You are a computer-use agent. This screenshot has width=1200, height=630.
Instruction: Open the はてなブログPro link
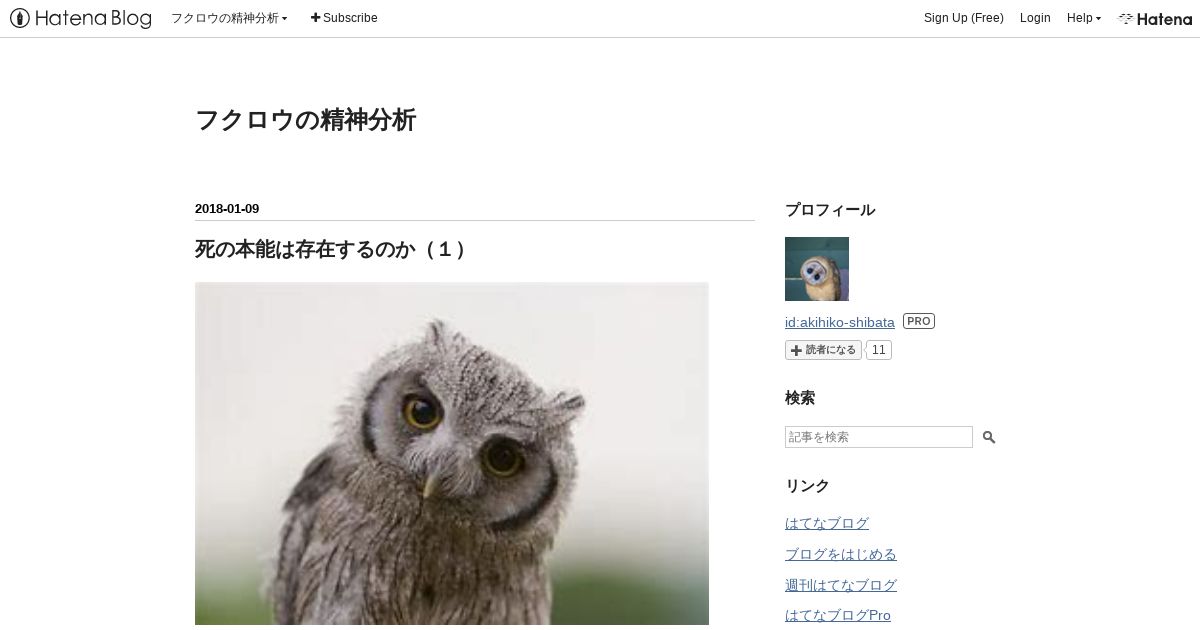[838, 616]
